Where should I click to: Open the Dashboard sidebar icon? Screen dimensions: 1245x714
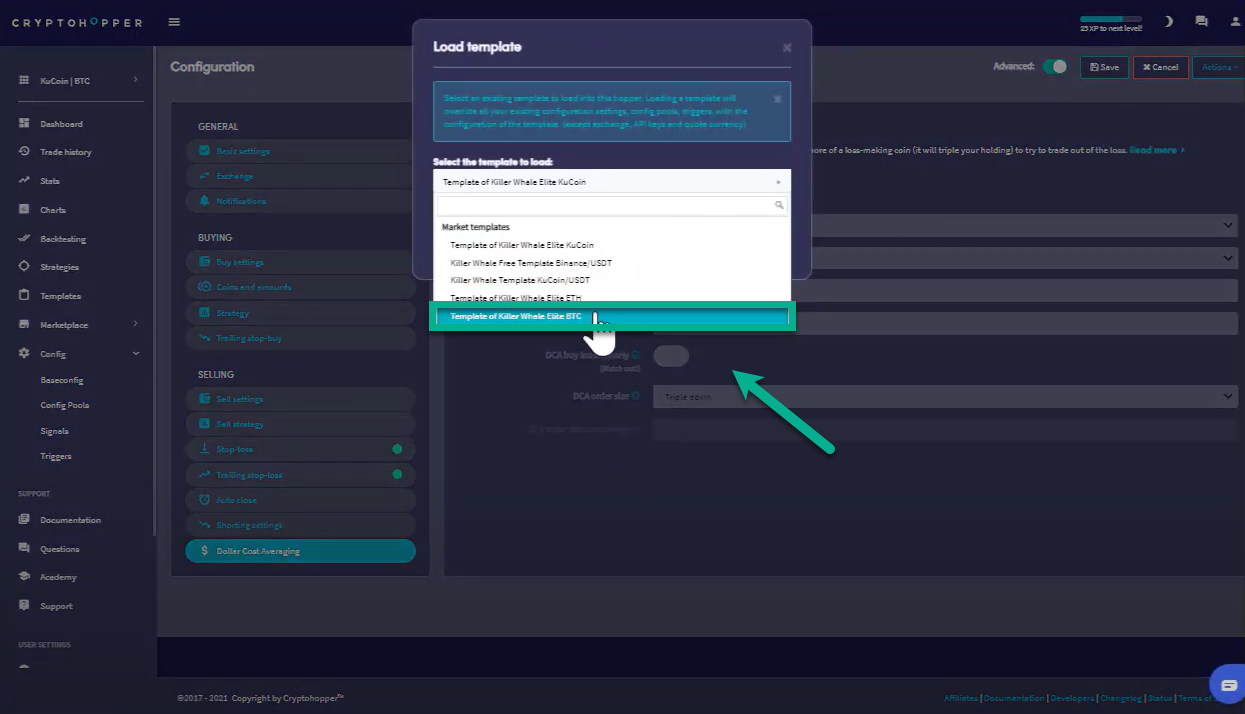pyautogui.click(x=24, y=124)
